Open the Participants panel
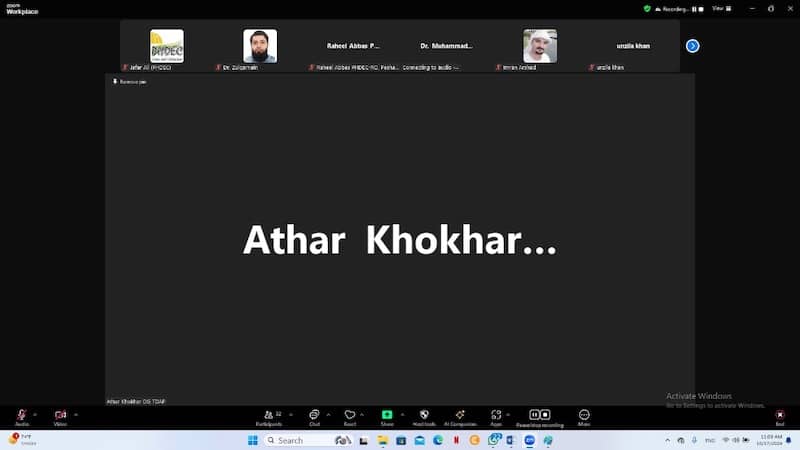The width and height of the screenshot is (800, 450). click(268, 415)
